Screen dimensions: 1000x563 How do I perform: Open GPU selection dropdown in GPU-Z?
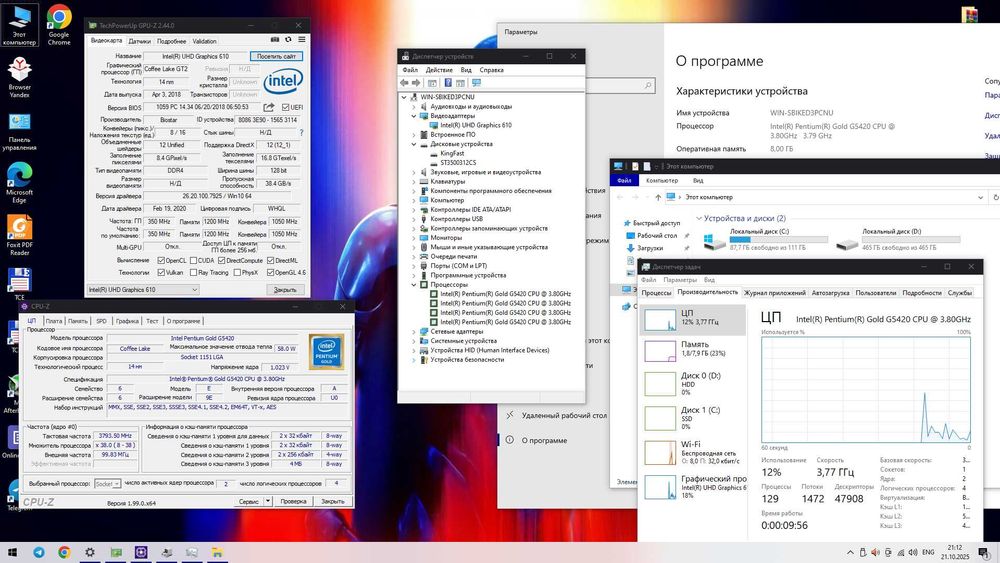(x=143, y=289)
